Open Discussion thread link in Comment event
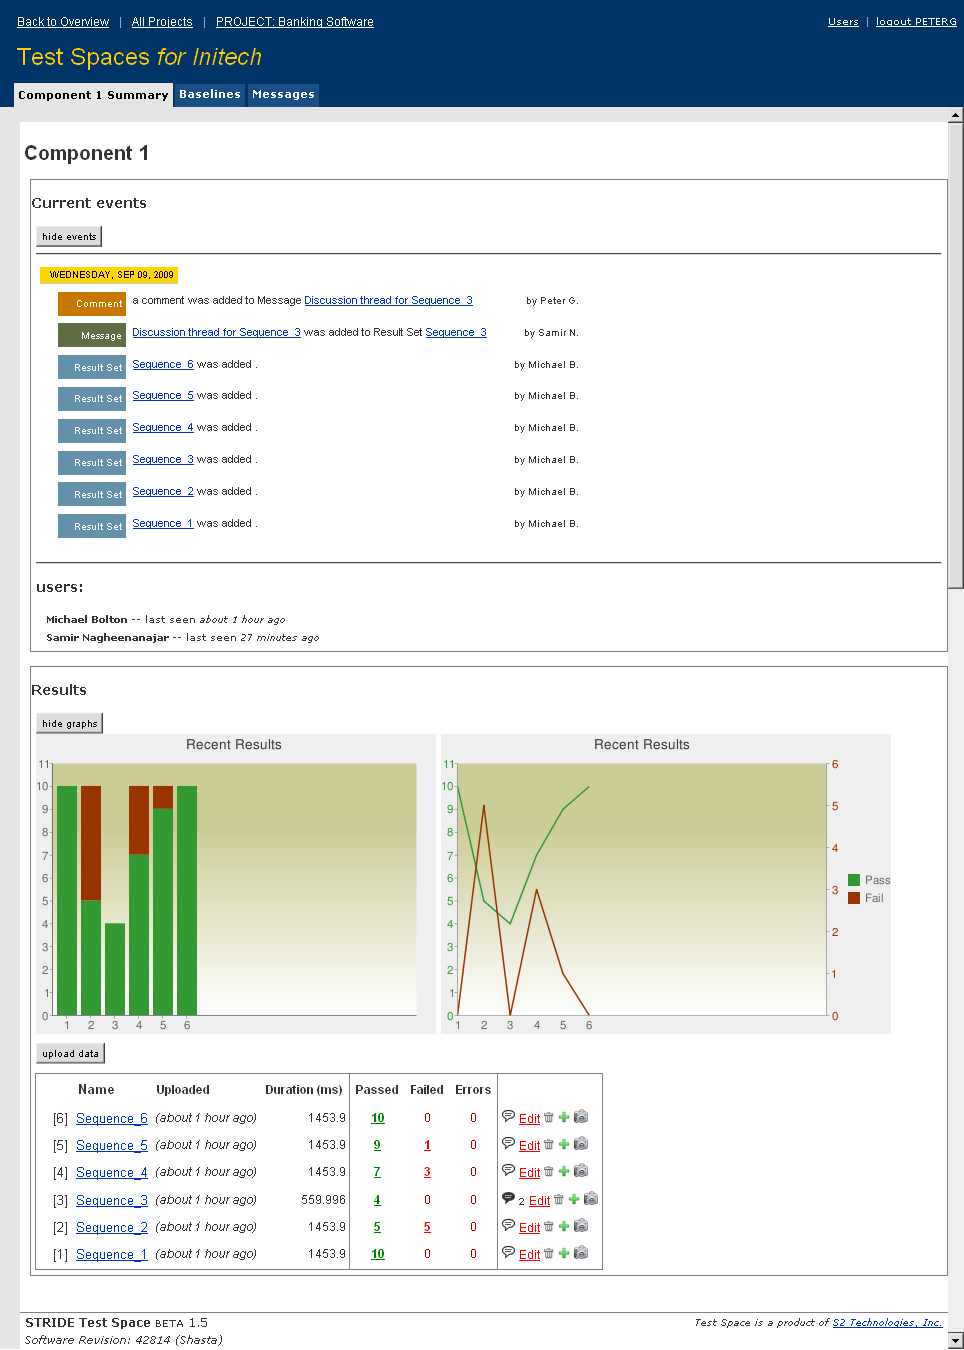 point(388,300)
